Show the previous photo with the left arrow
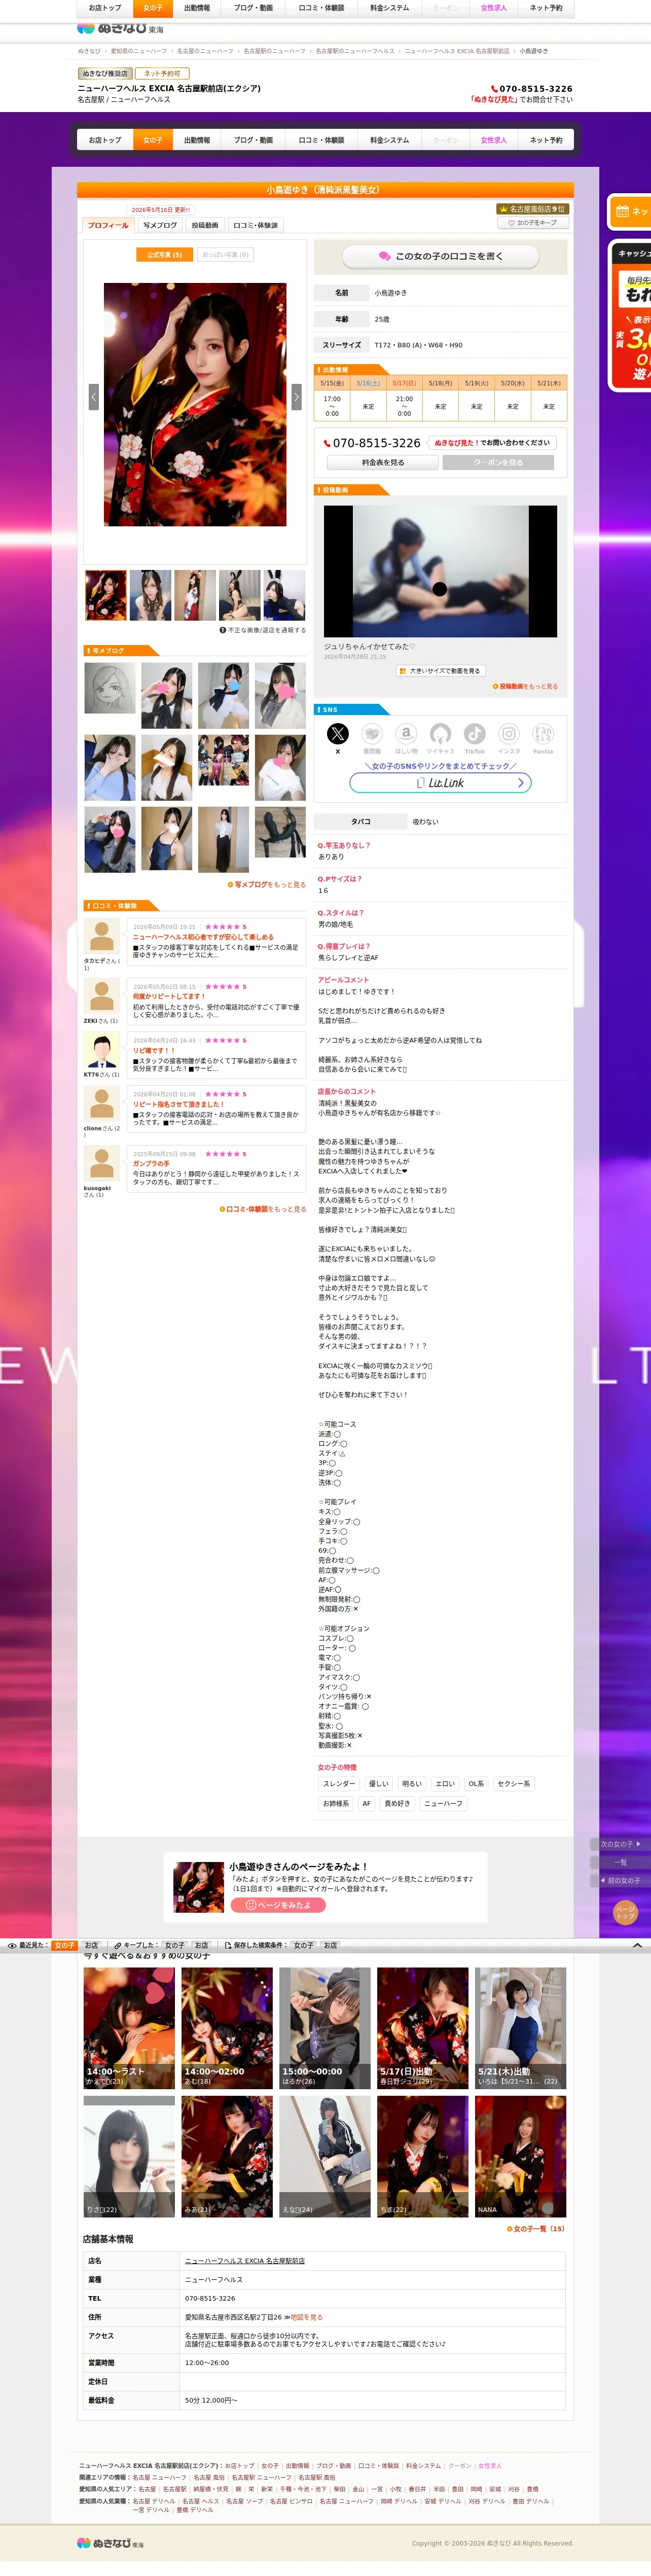 point(94,396)
